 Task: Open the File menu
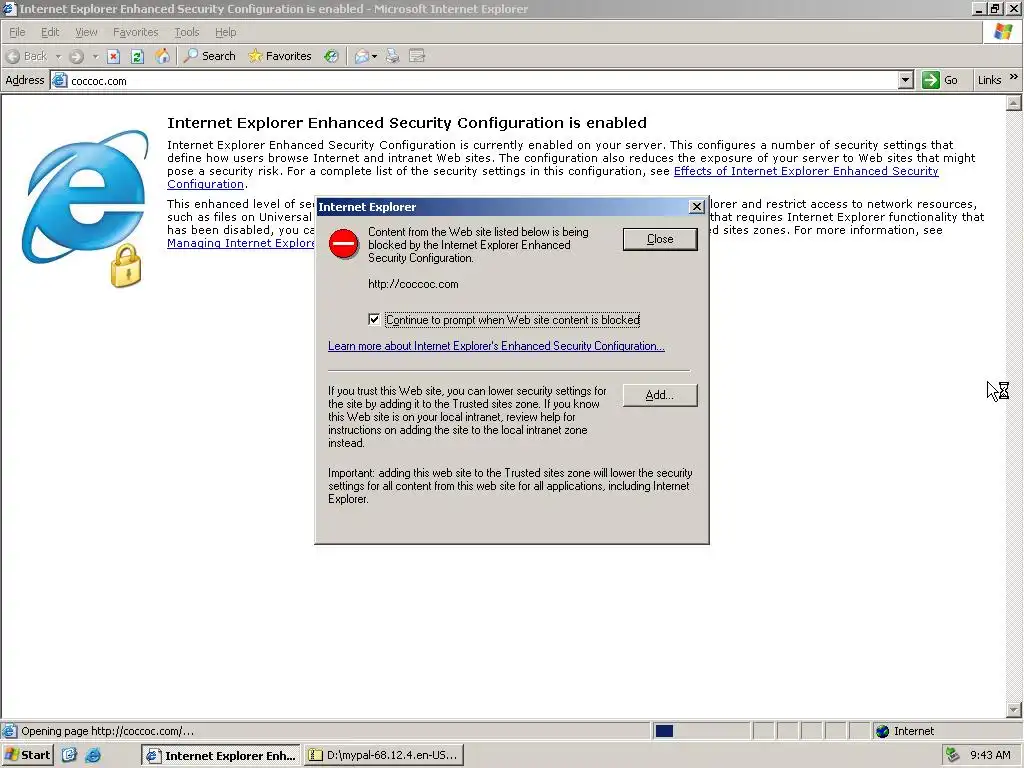(x=17, y=32)
